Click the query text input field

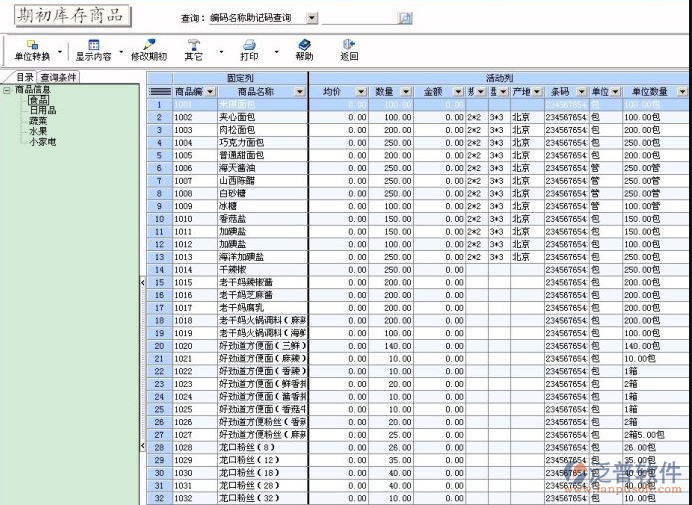[x=358, y=18]
